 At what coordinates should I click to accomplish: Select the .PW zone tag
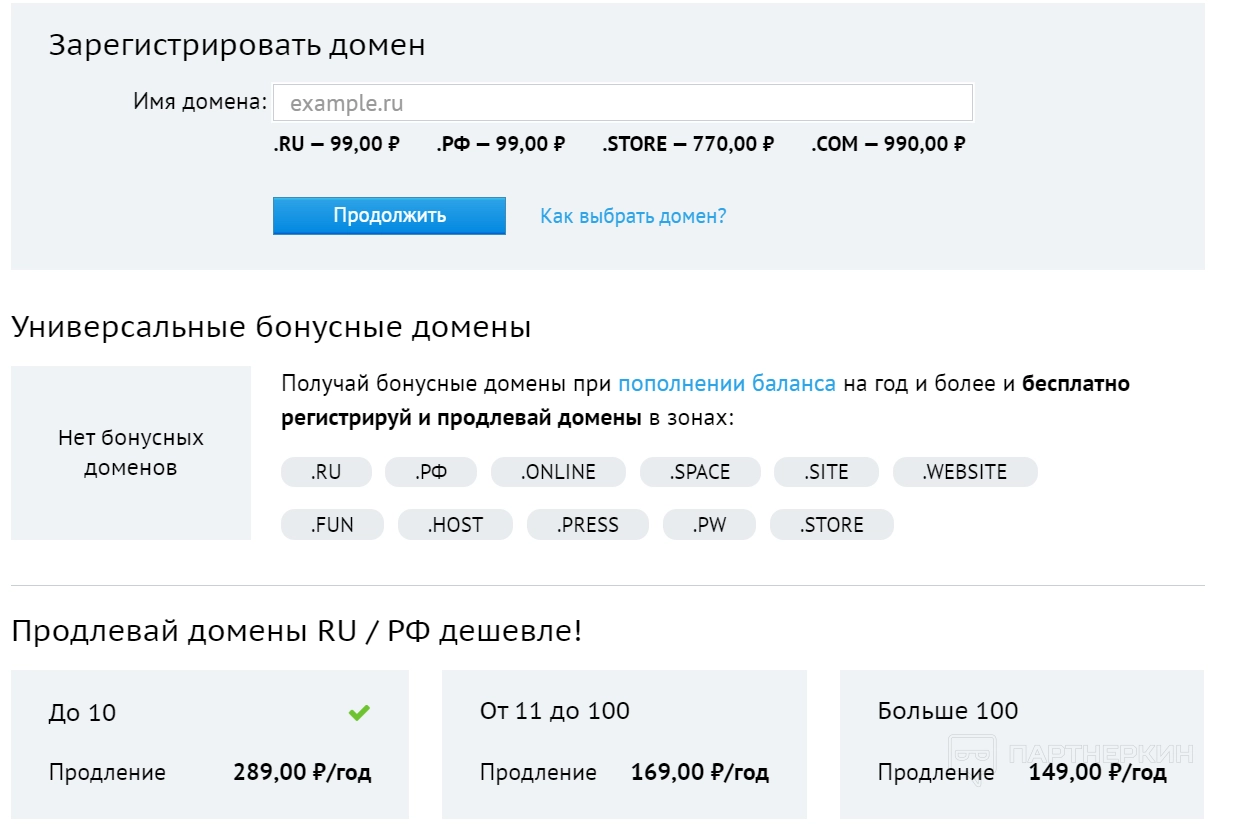tap(709, 525)
